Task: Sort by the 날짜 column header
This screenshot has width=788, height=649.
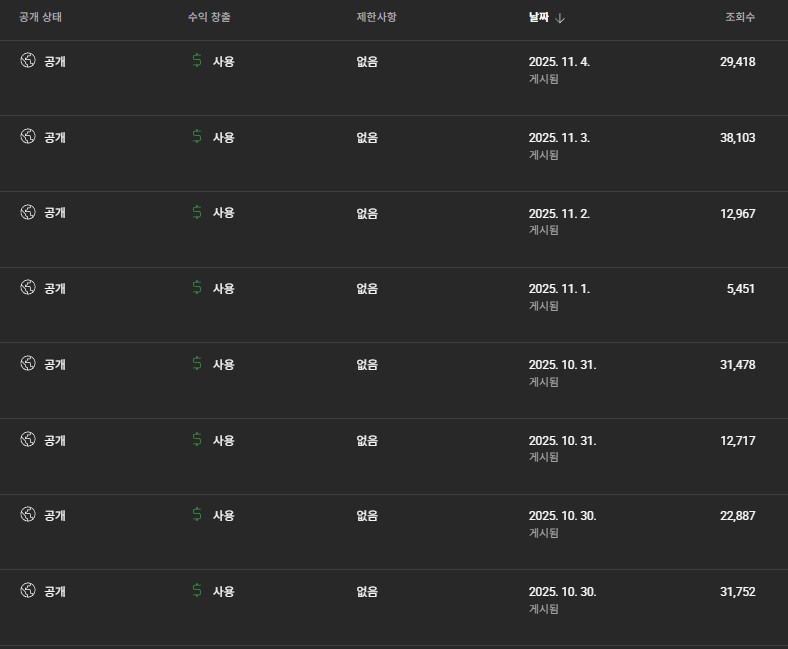Action: 539,18
